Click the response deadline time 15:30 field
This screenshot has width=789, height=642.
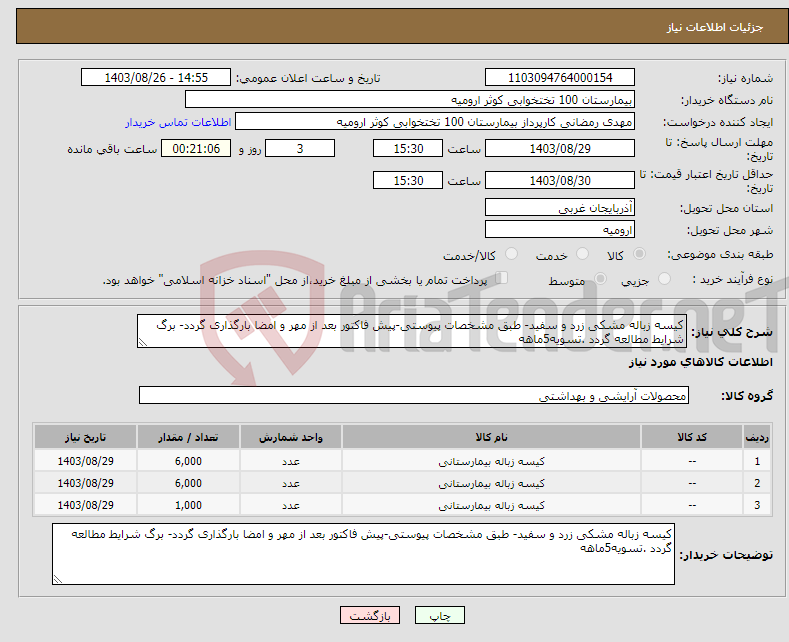[408, 148]
